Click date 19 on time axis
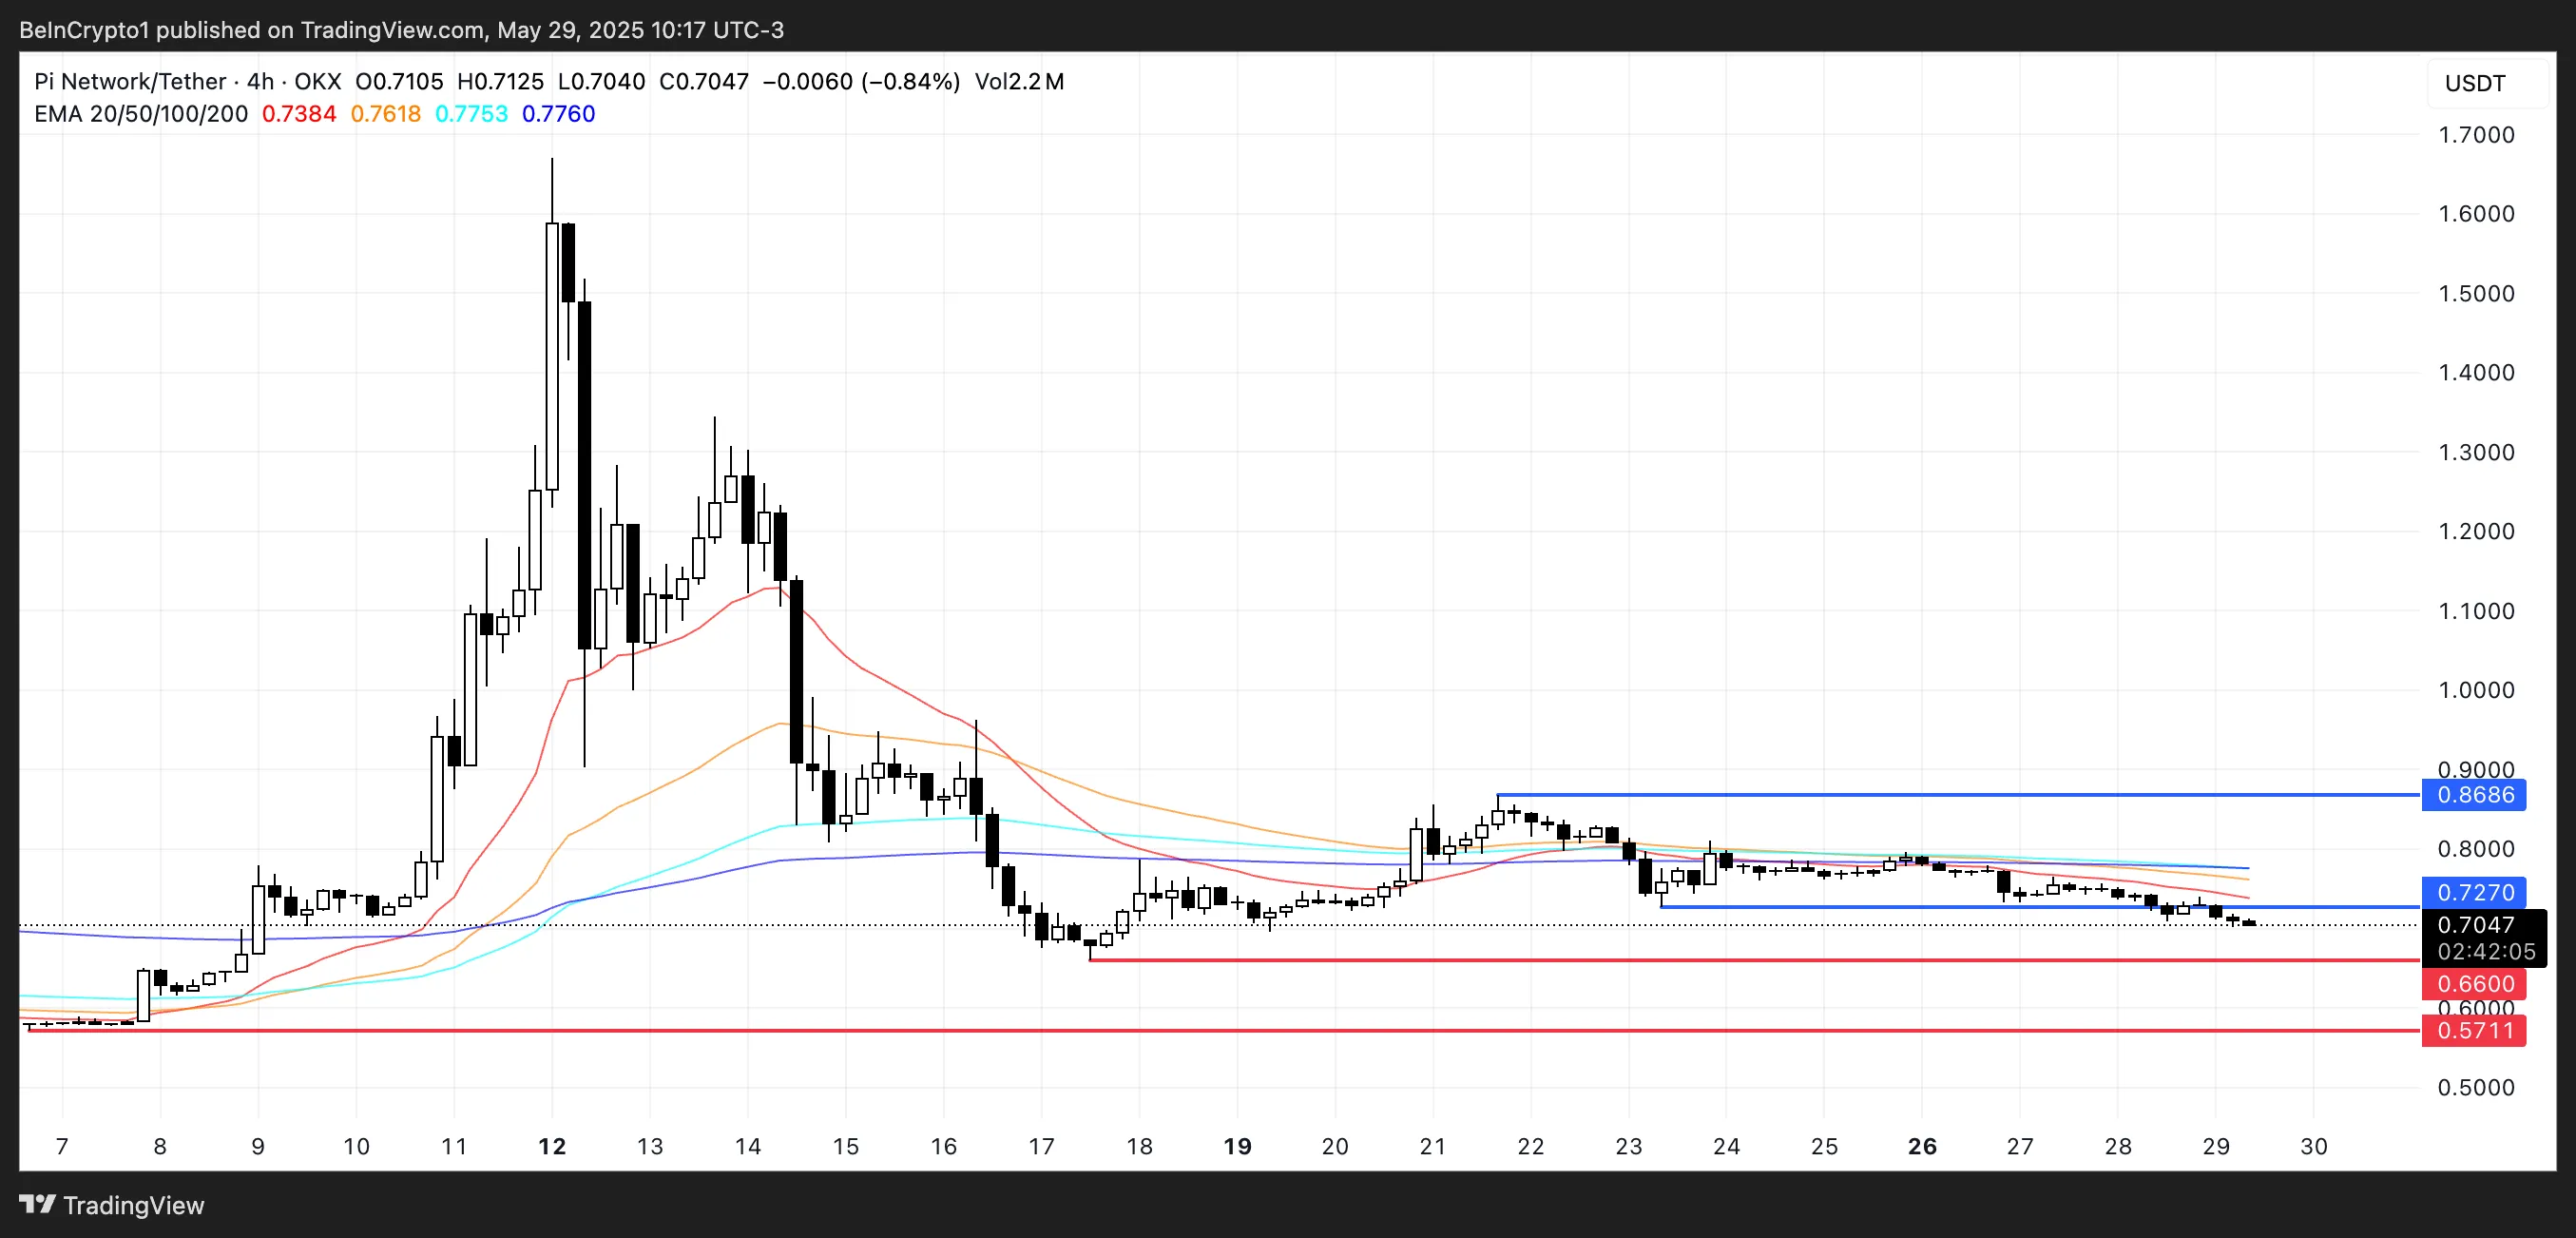The width and height of the screenshot is (2576, 1238). click(1237, 1146)
